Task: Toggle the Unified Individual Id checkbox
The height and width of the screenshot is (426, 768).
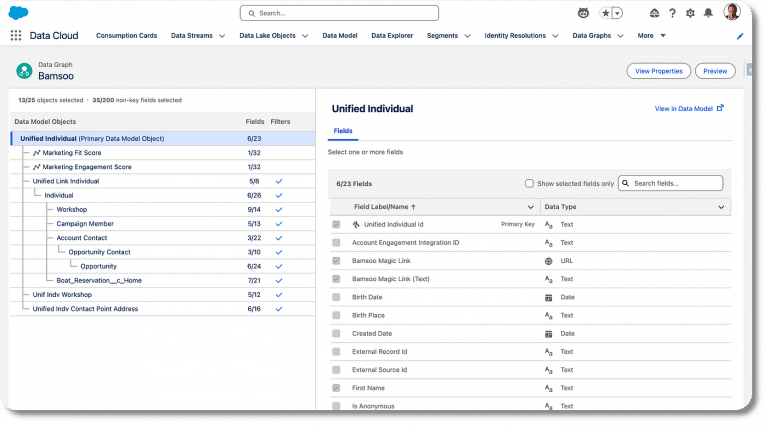Action: [x=336, y=224]
